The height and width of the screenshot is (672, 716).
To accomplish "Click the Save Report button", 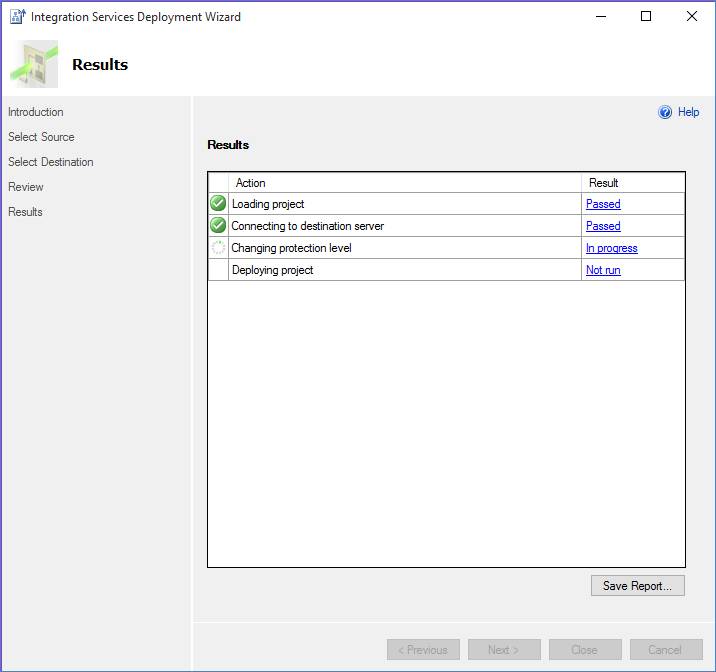I will click(637, 586).
